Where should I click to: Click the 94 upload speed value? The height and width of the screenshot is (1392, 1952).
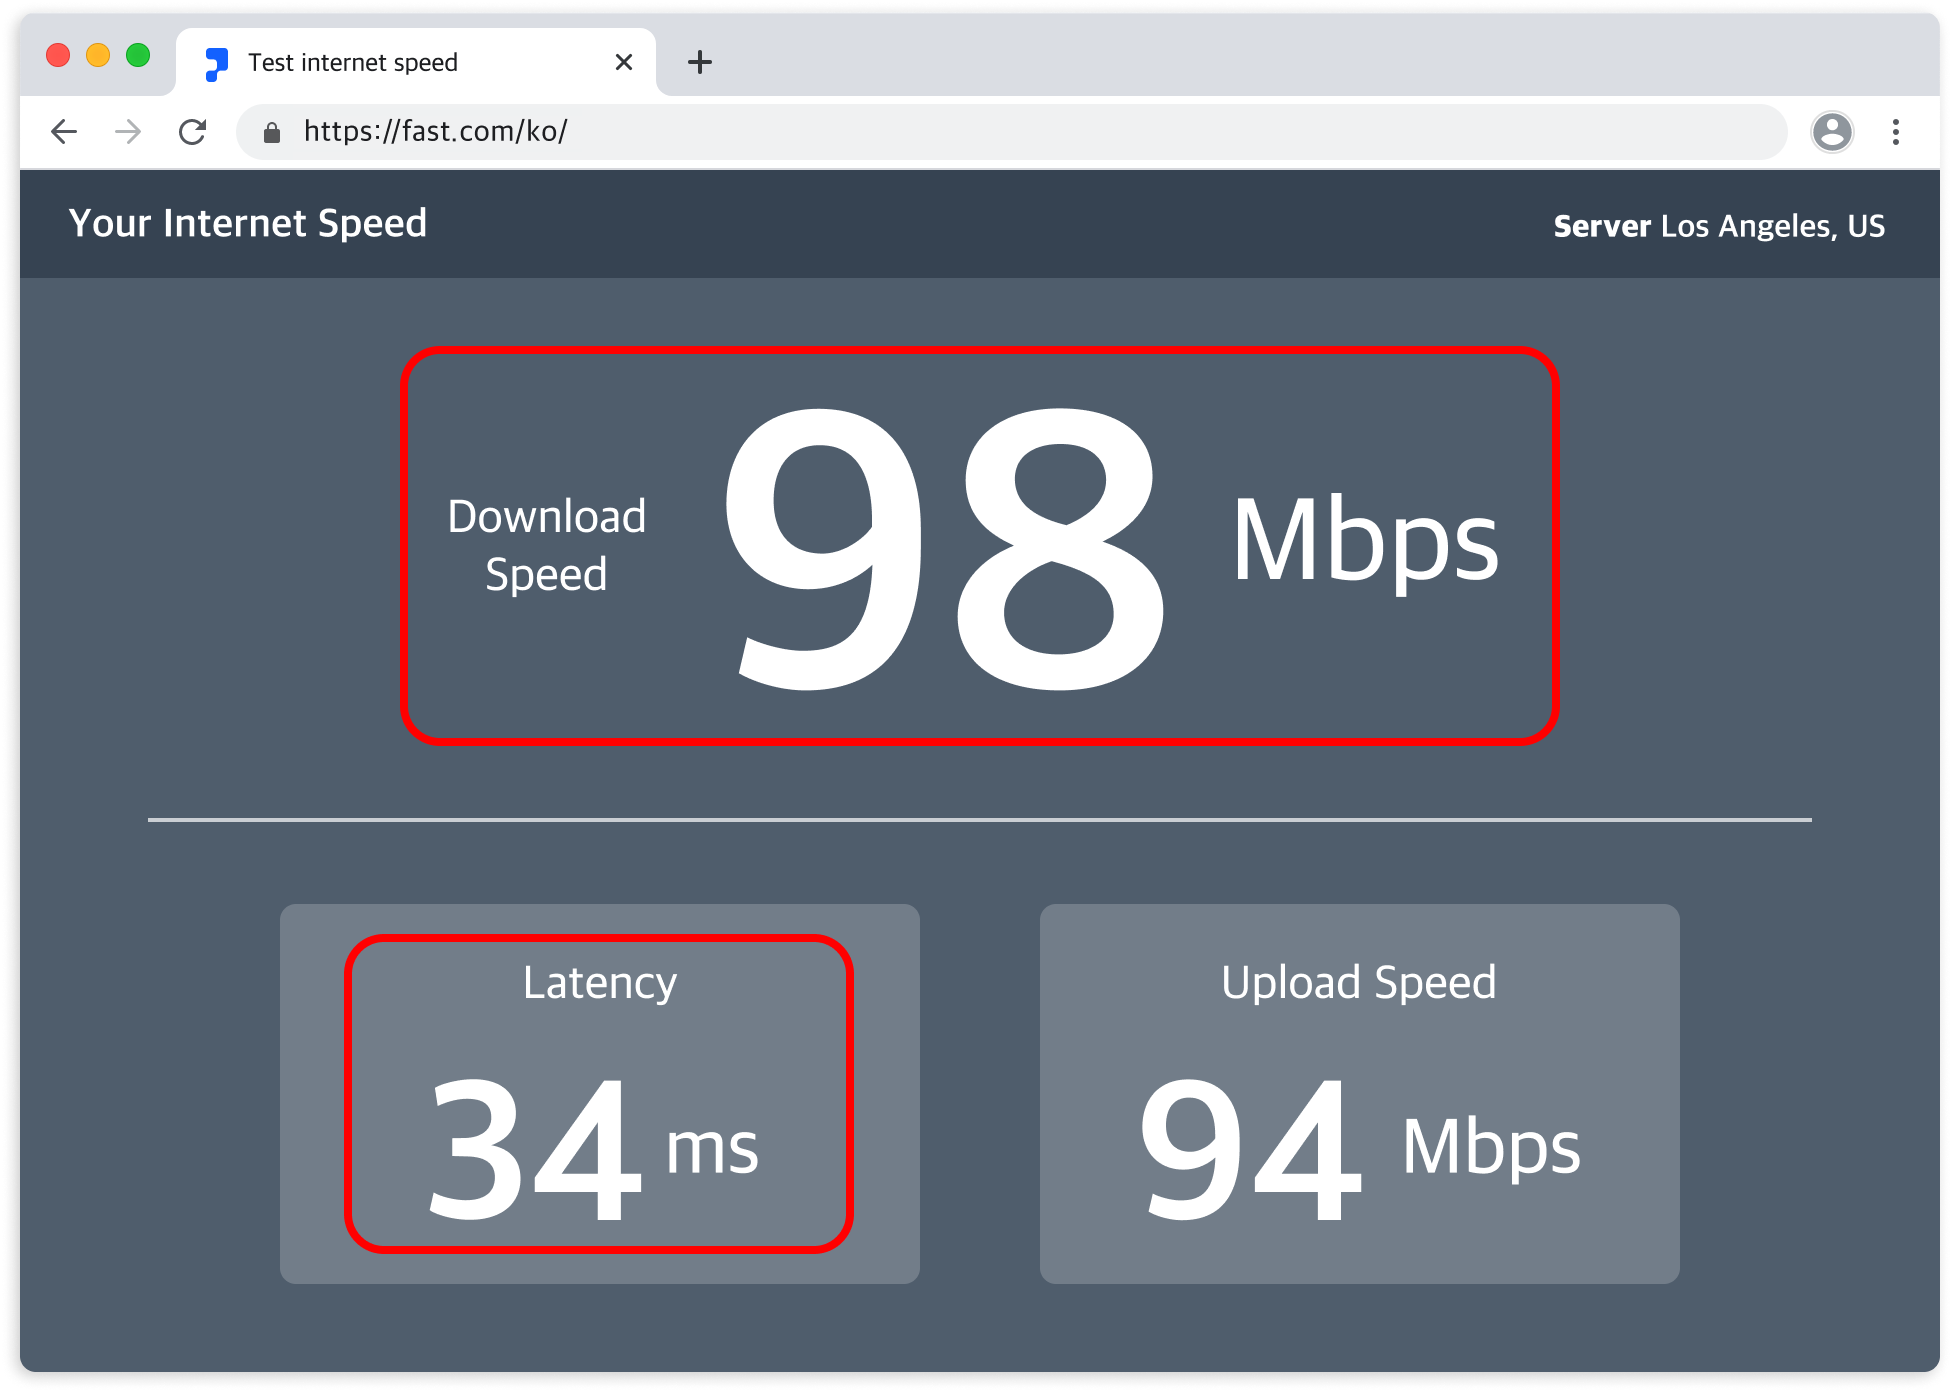pos(1251,1150)
